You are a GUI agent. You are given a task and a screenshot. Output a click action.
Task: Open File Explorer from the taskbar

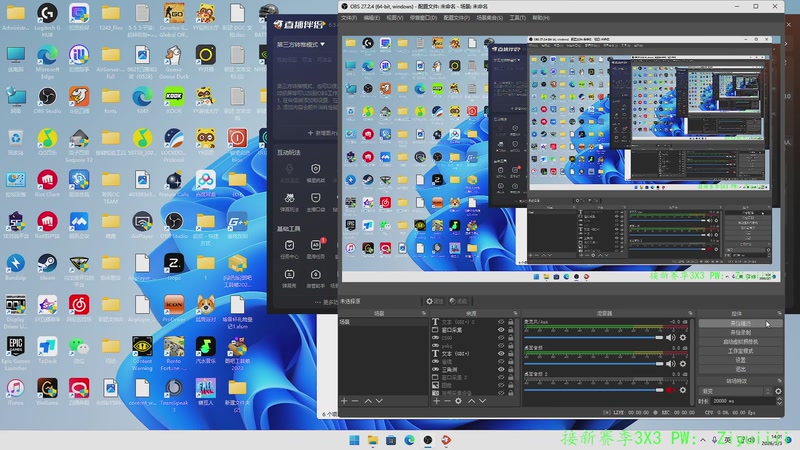[372, 440]
